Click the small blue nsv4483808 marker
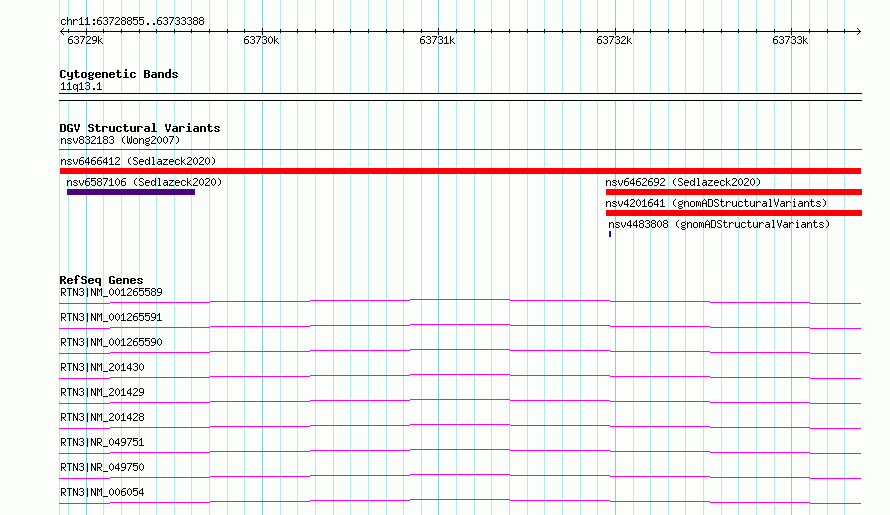The height and width of the screenshot is (515, 890). click(610, 234)
